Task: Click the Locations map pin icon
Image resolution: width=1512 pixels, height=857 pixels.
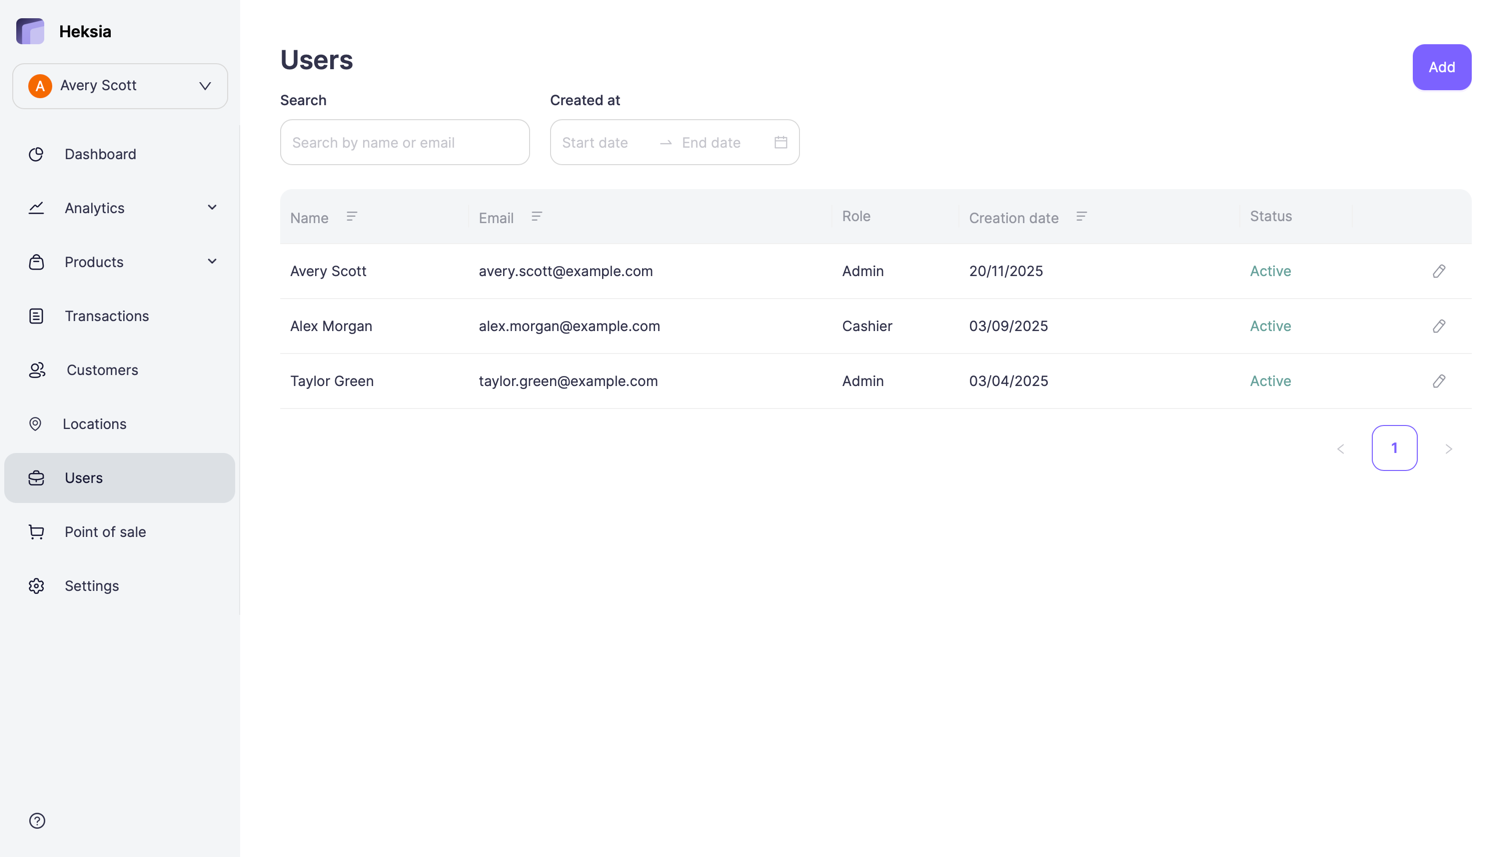Action: coord(36,423)
